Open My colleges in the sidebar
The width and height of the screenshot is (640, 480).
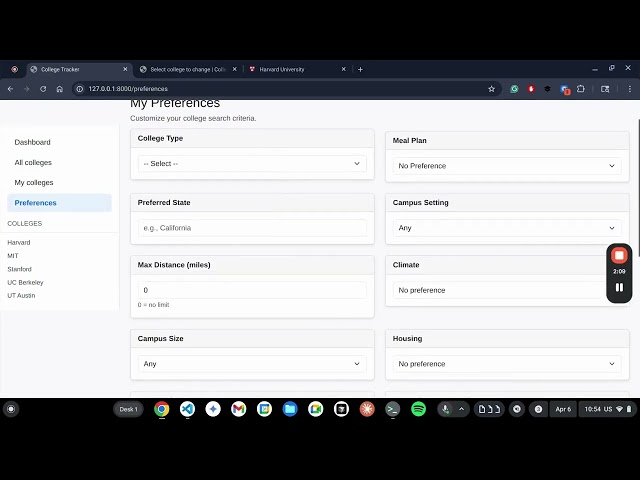(34, 183)
